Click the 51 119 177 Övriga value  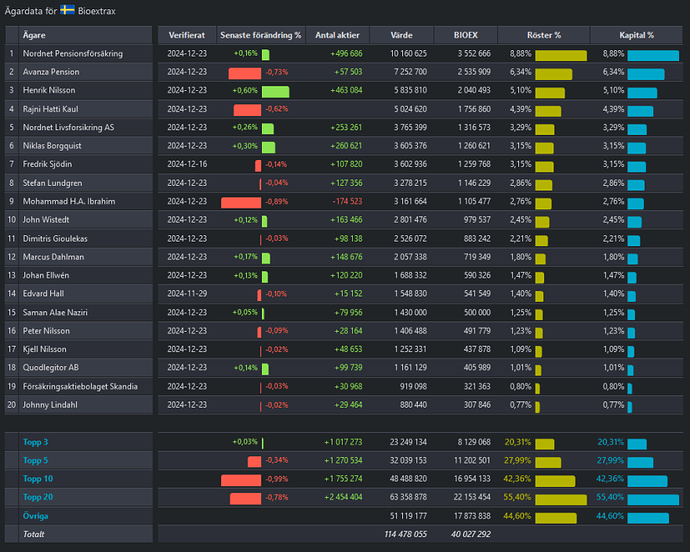[x=408, y=516]
